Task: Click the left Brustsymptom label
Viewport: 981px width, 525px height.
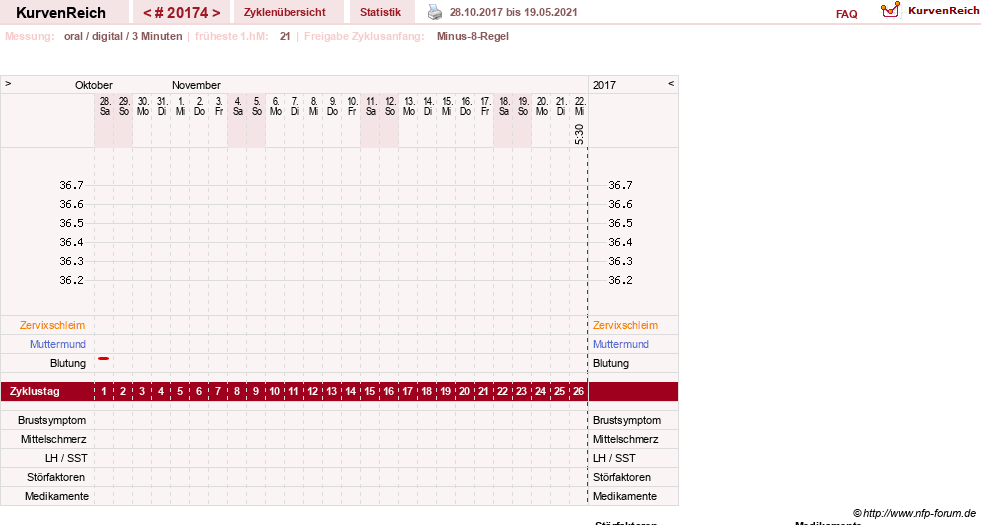Action: [52, 421]
